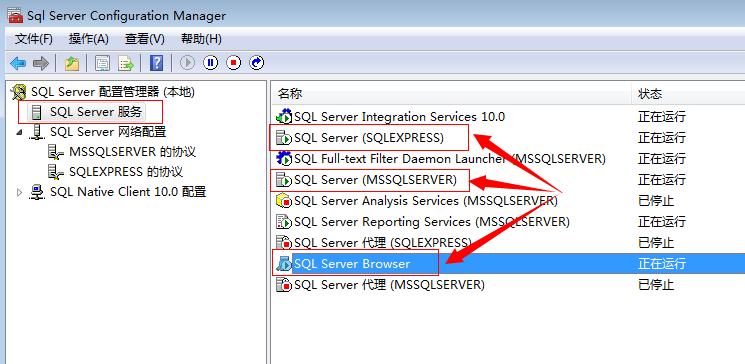This screenshot has height=364, width=745.
Task: Select the SQL Server (MSSQLSERVER) service
Action: [375, 180]
